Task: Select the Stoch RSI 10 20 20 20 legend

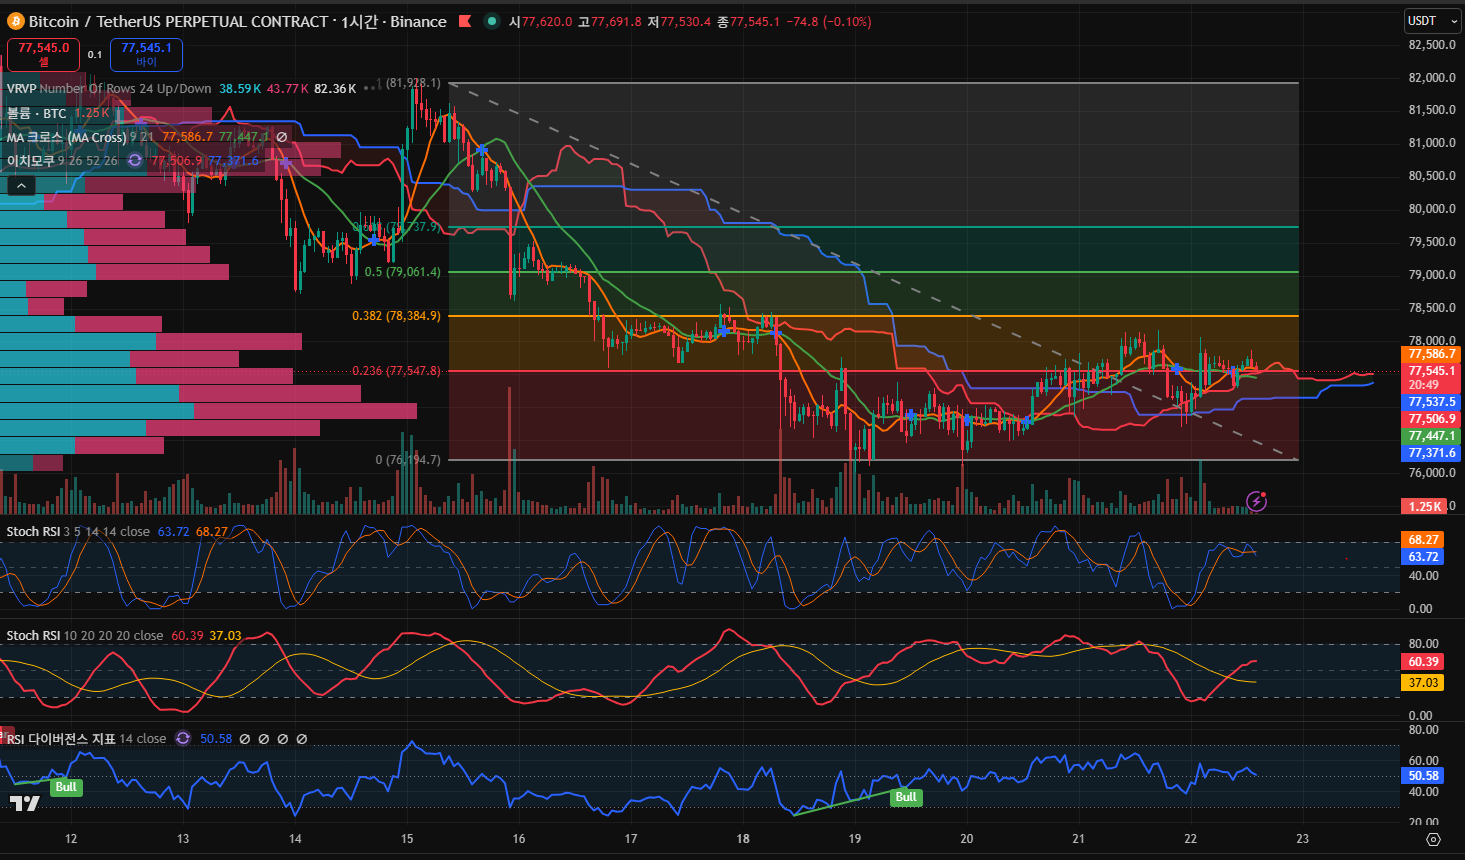Action: tap(85, 635)
